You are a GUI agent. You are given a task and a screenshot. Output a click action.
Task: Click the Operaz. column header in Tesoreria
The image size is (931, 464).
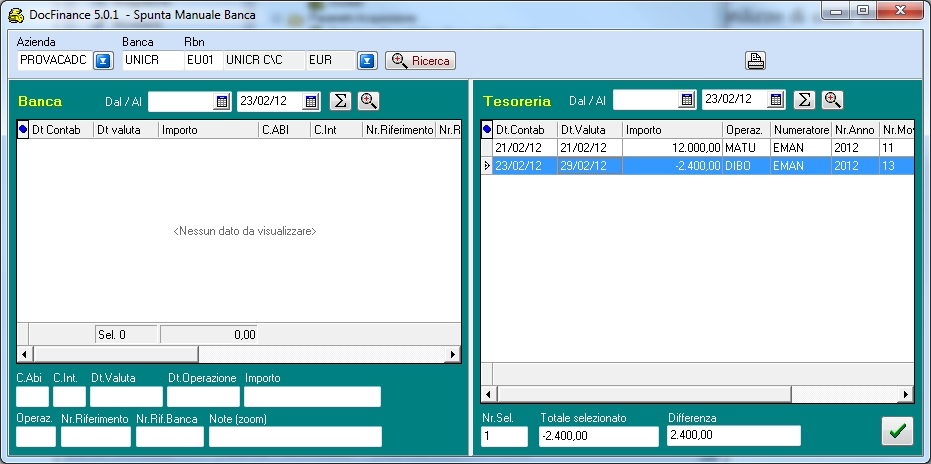point(746,130)
